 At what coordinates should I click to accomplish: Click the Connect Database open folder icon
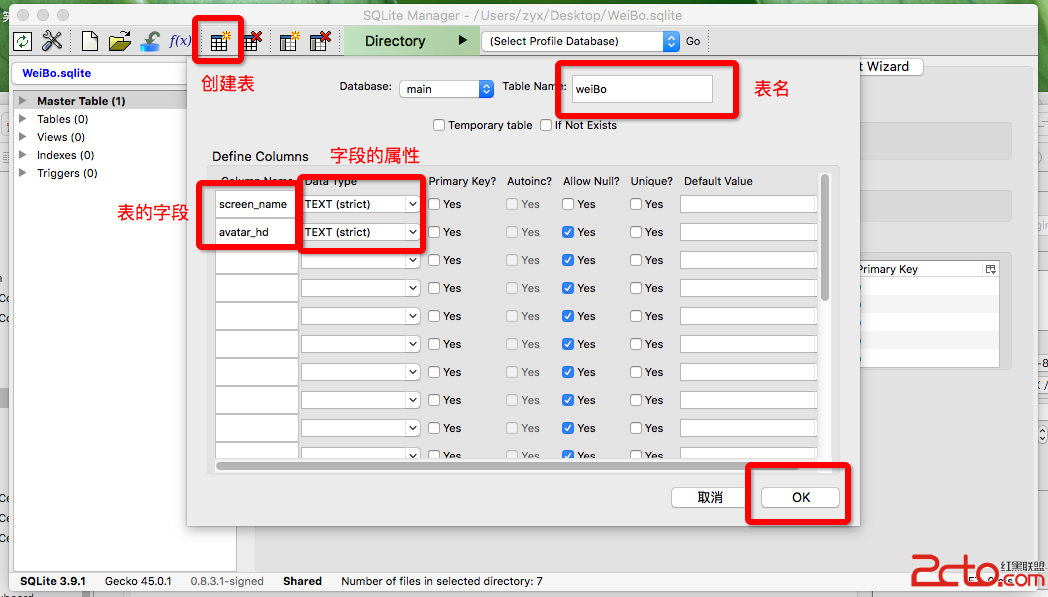click(120, 41)
